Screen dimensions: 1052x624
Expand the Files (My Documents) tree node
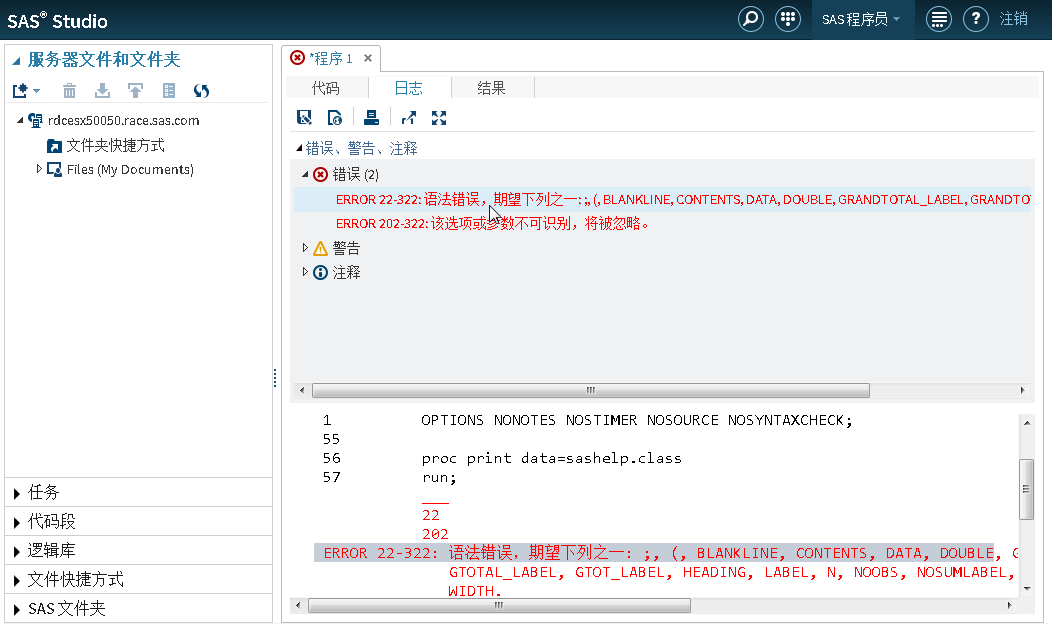39,169
